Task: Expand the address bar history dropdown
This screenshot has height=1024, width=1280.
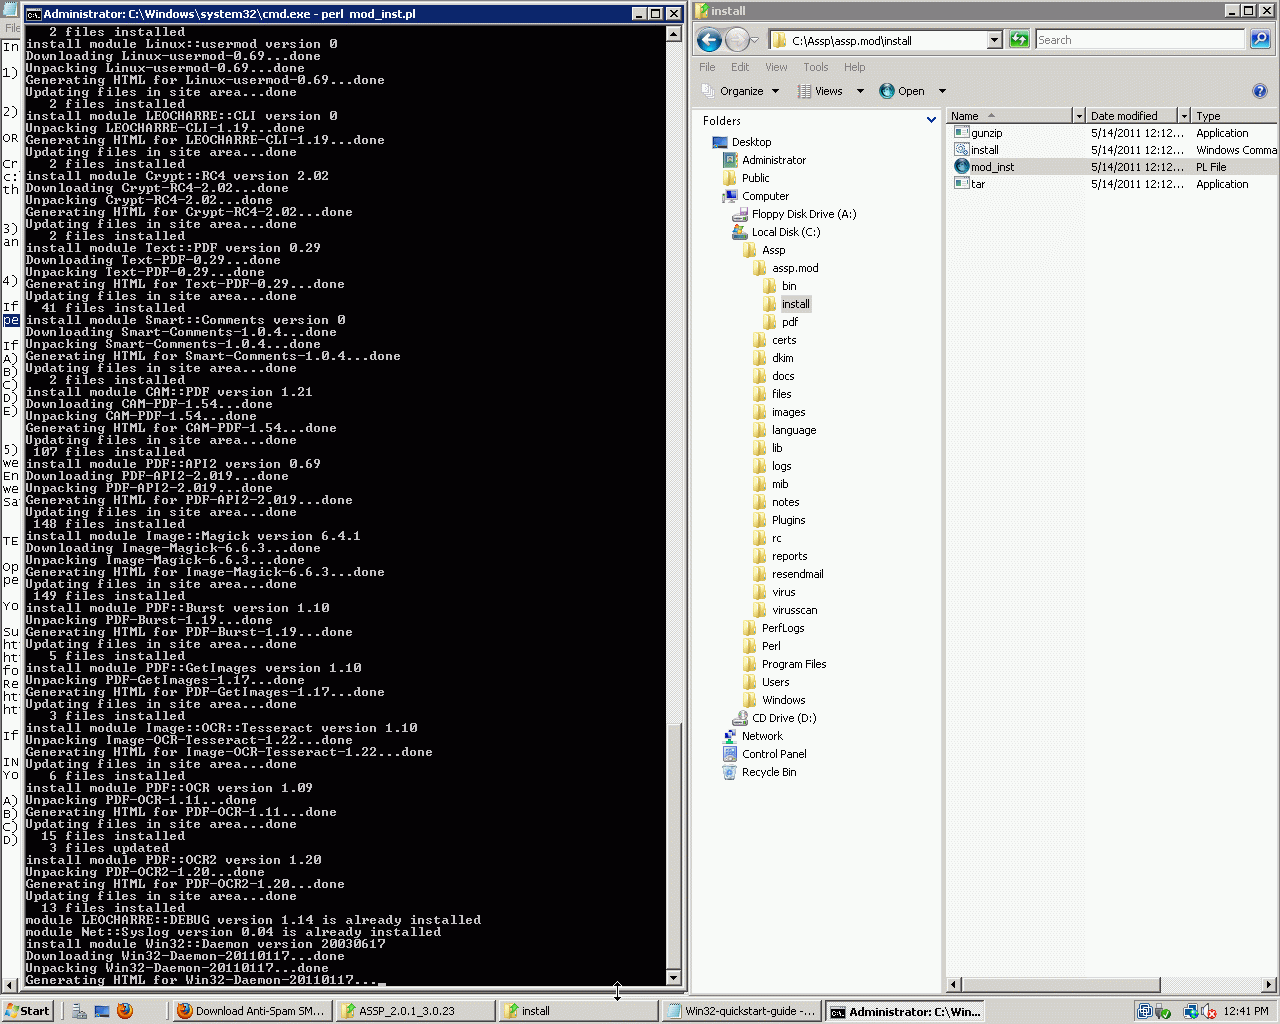Action: [994, 40]
